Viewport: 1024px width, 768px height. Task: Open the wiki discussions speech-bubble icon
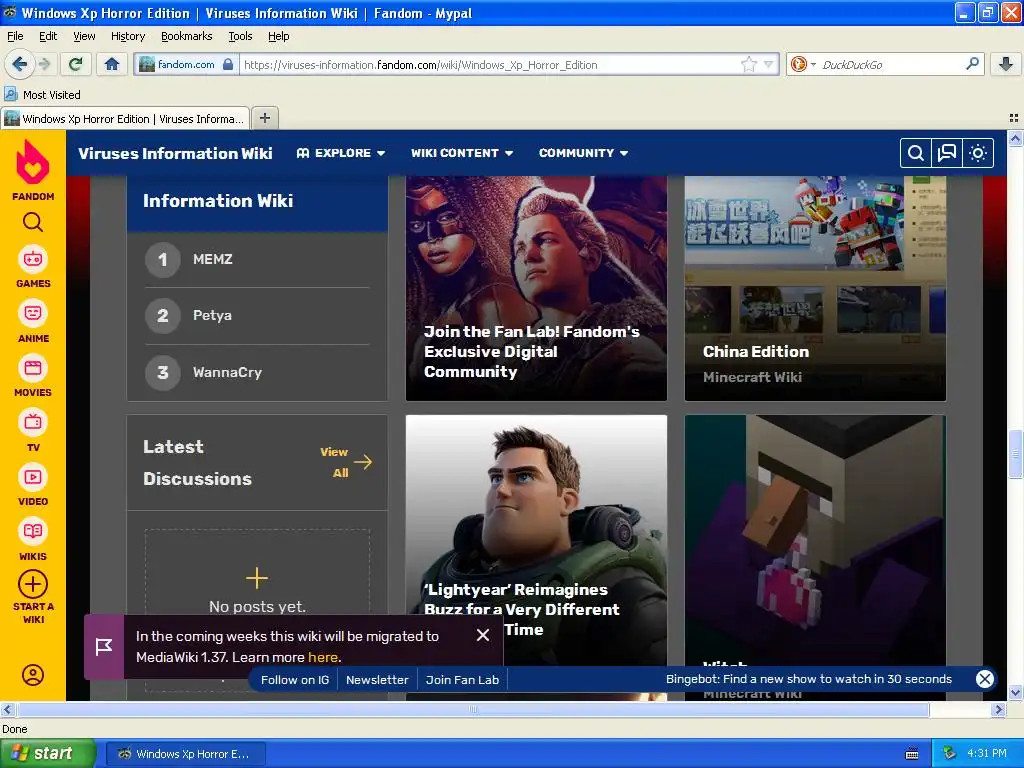pos(946,153)
